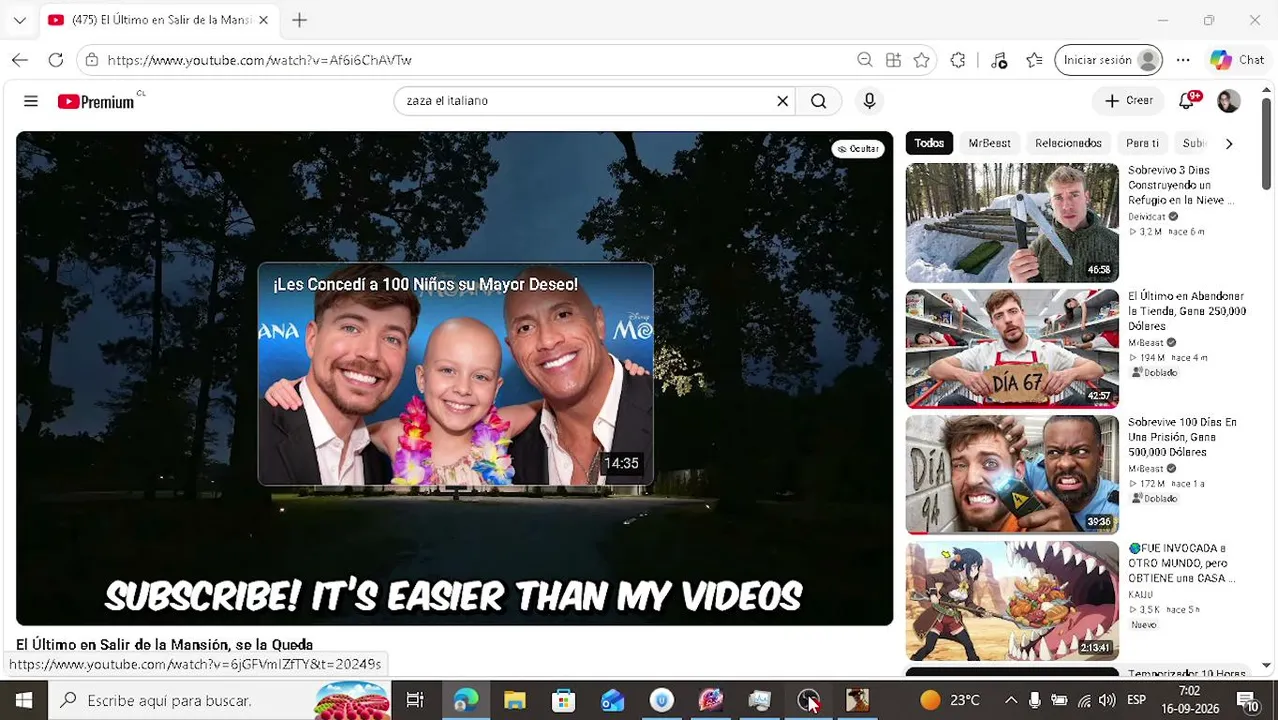Open the YouTube account avatar menu
The width and height of the screenshot is (1278, 720).
(1229, 101)
